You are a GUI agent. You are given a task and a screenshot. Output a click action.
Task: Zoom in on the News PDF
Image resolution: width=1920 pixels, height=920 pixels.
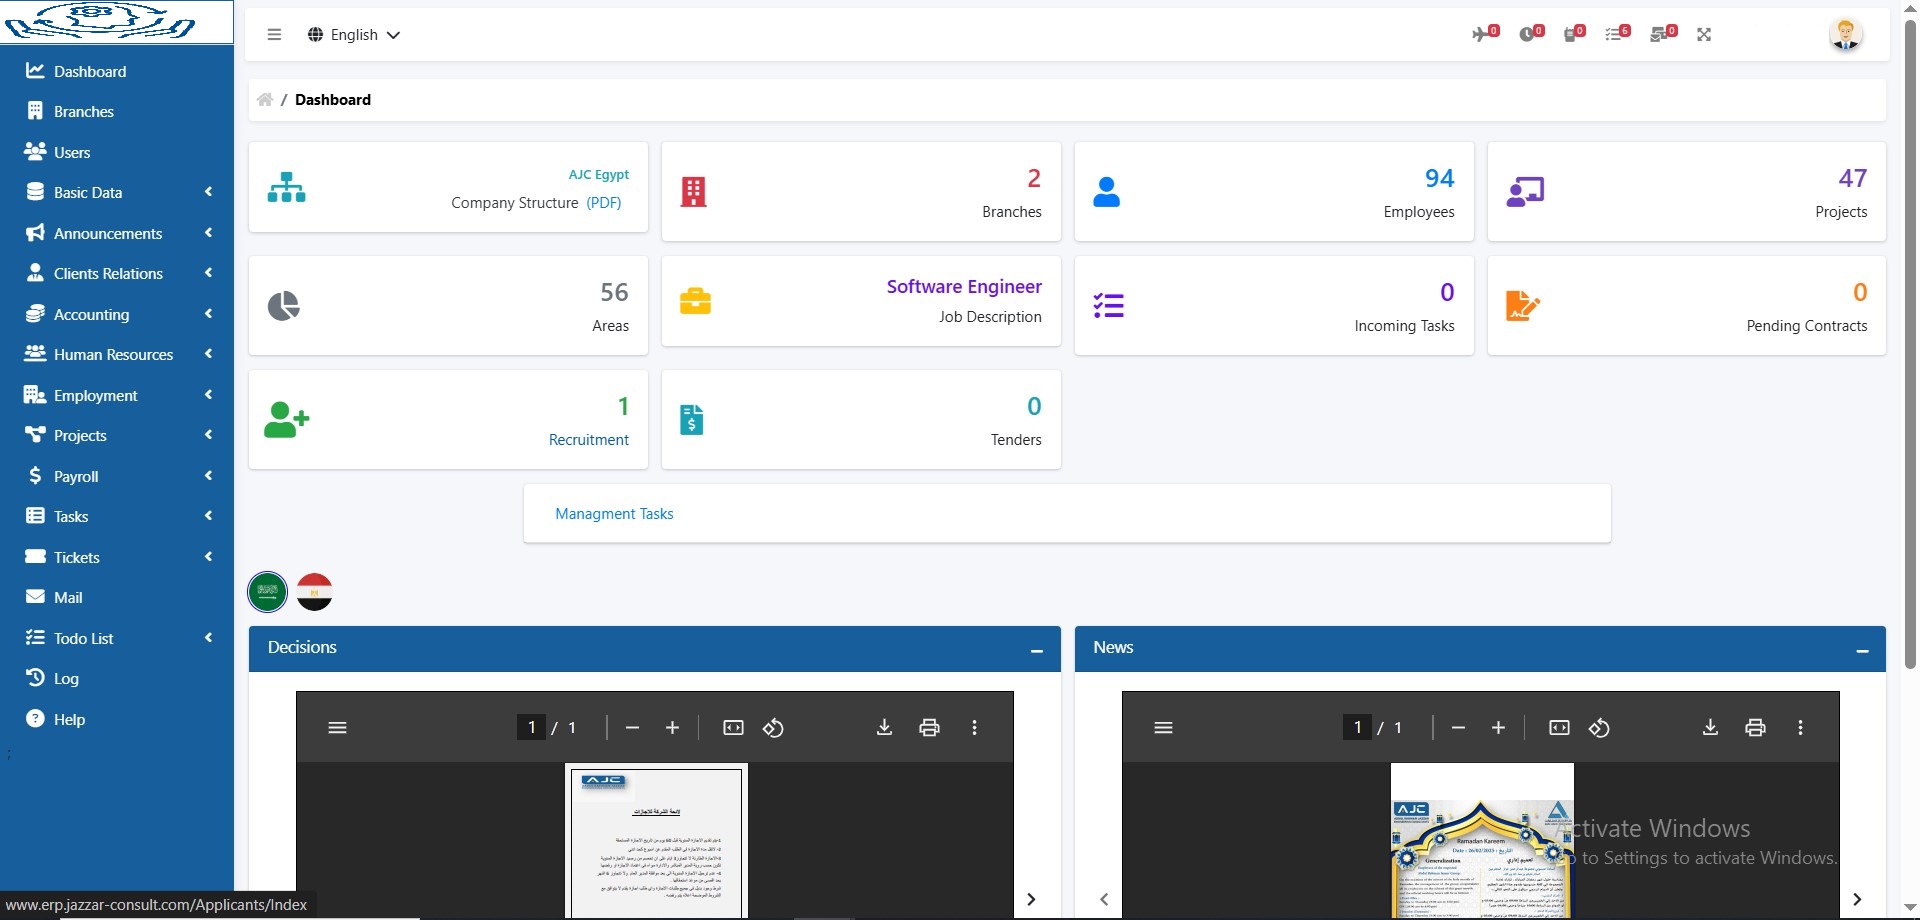click(1498, 728)
